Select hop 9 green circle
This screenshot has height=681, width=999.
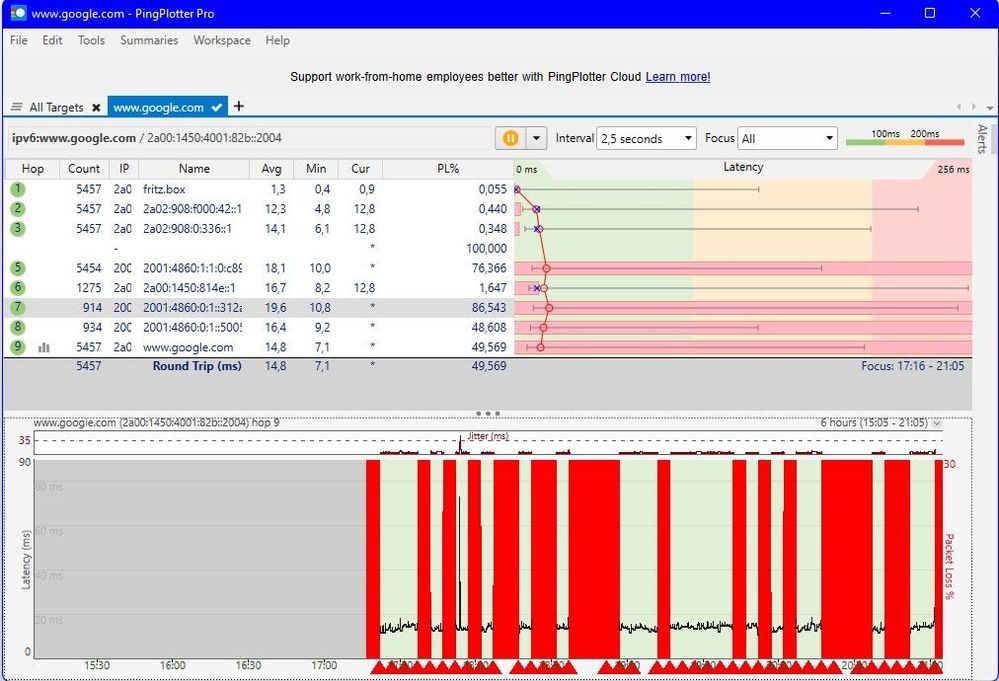(18, 347)
